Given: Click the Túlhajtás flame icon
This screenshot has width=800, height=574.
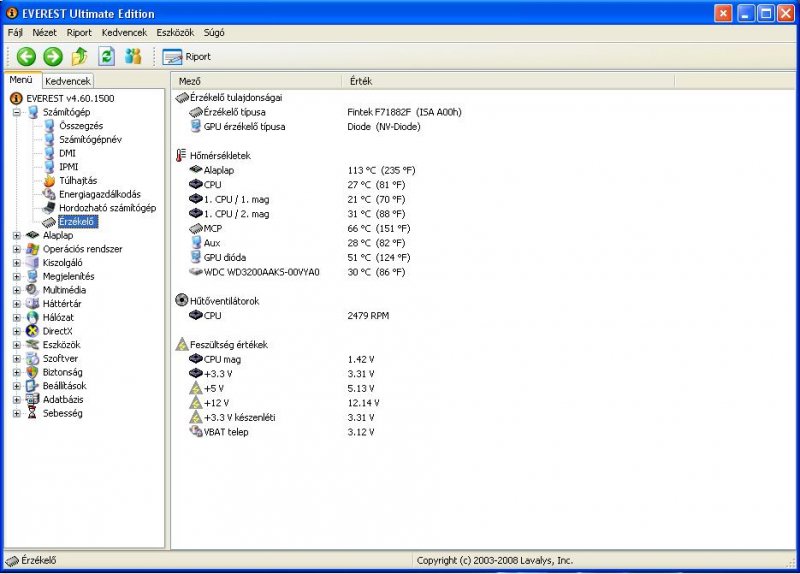Looking at the screenshot, I should 49,181.
